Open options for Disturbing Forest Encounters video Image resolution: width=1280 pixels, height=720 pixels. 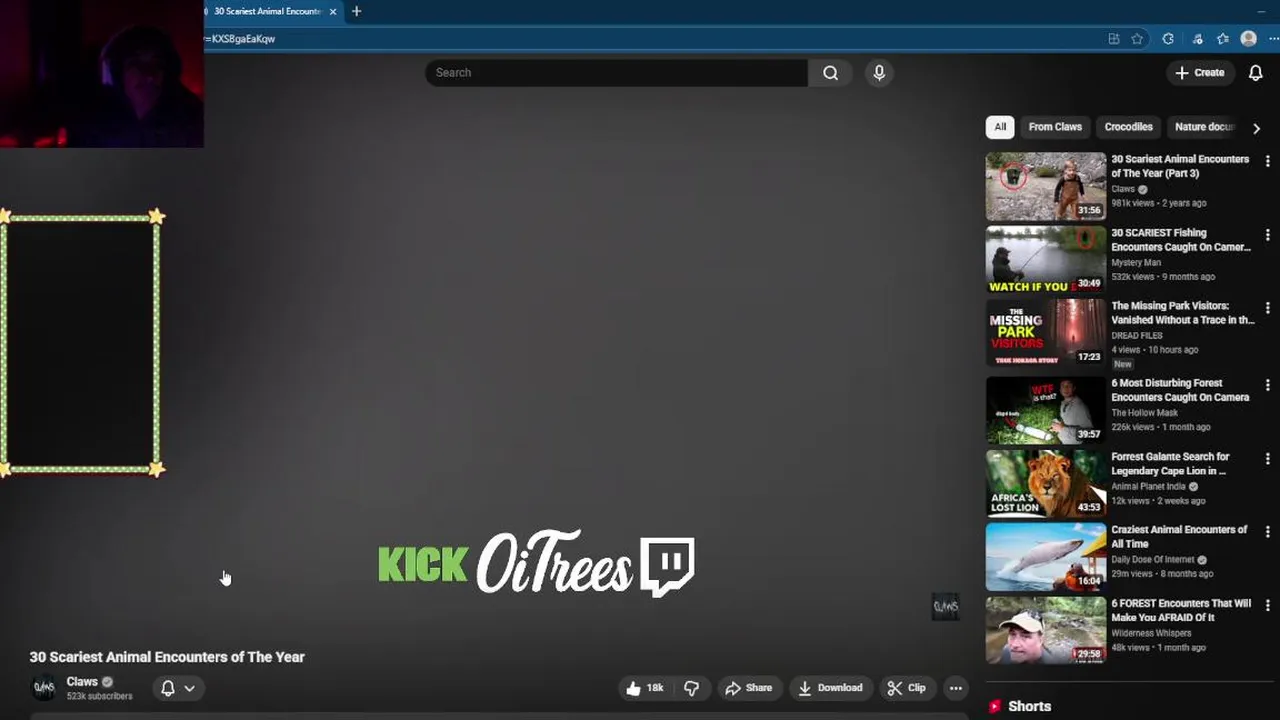point(1267,385)
